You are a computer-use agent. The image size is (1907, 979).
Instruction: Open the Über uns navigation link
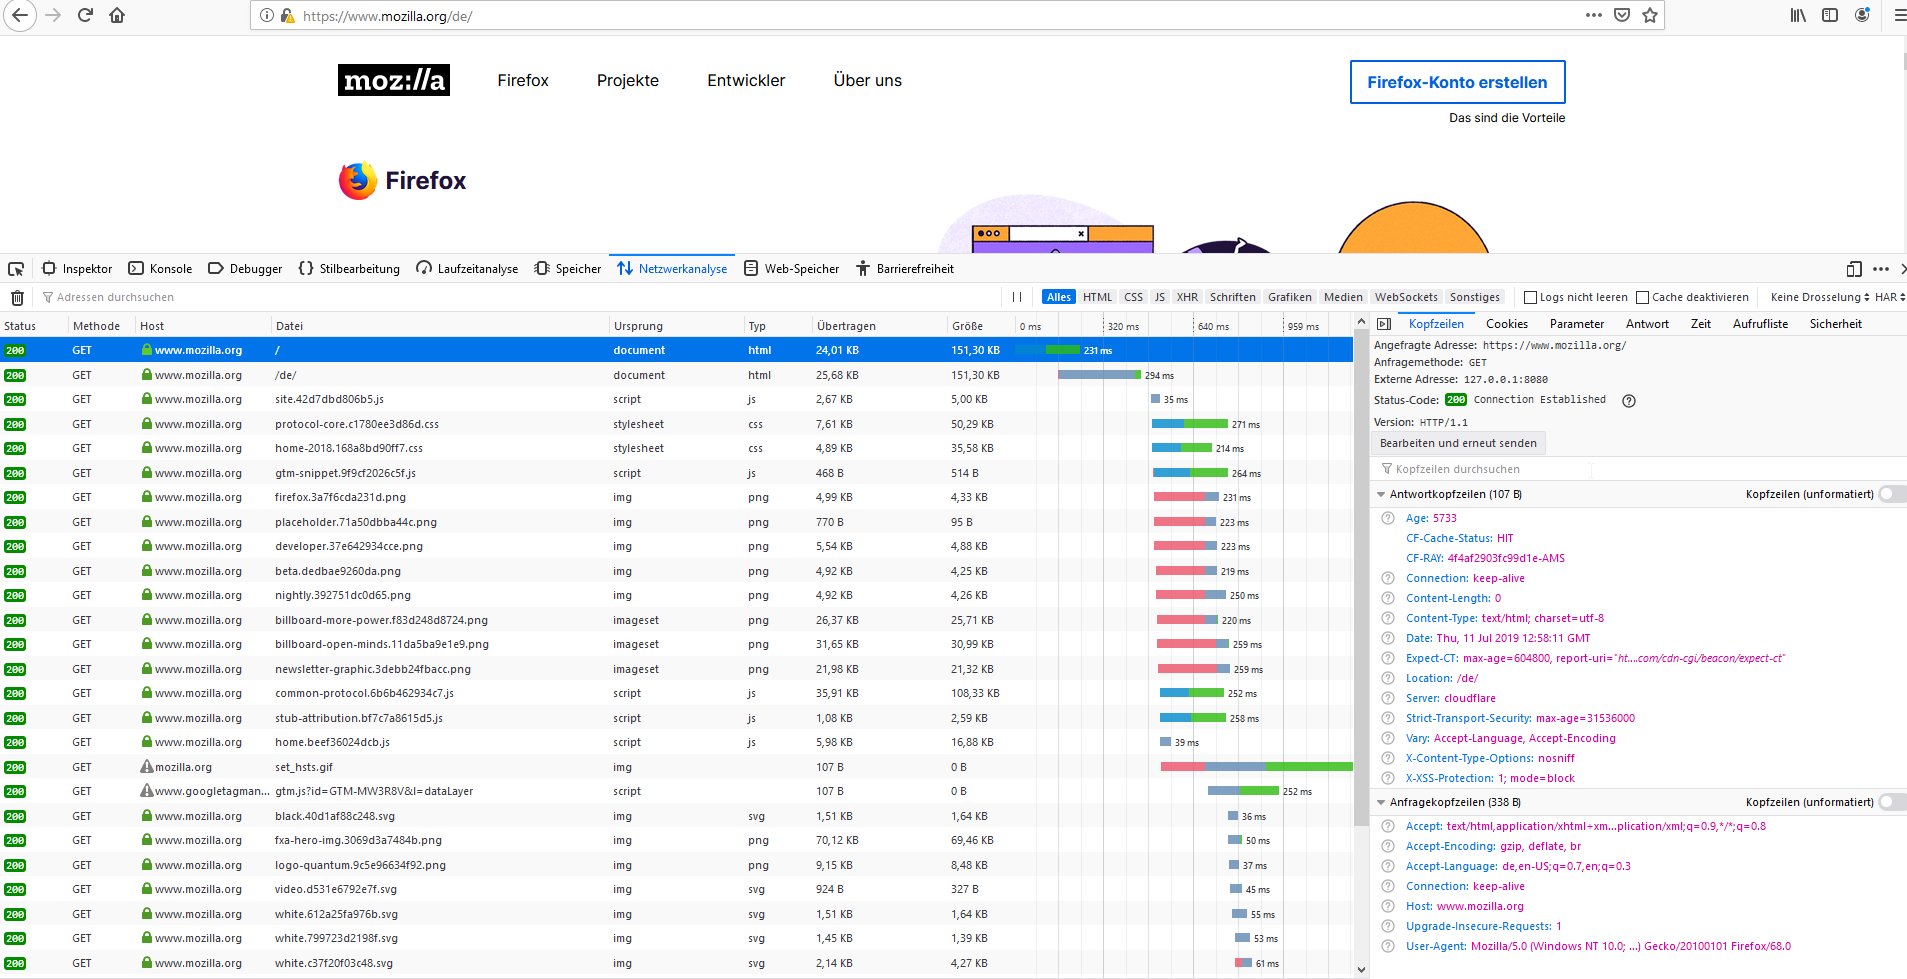[868, 80]
